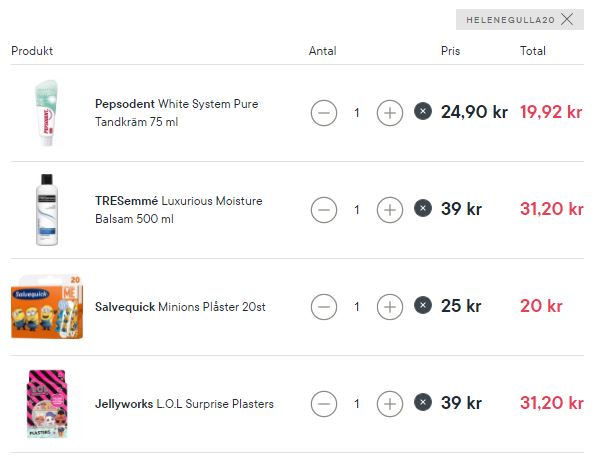
Task: Increase quantity of Salvequick Minions plasters
Action: point(390,307)
